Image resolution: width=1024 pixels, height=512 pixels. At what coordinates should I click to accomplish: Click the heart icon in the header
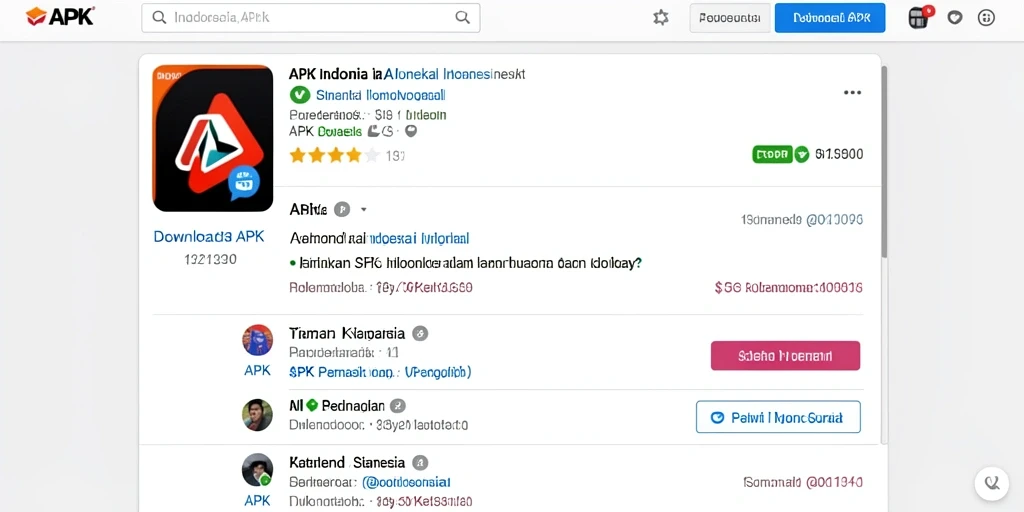pyautogui.click(x=955, y=18)
